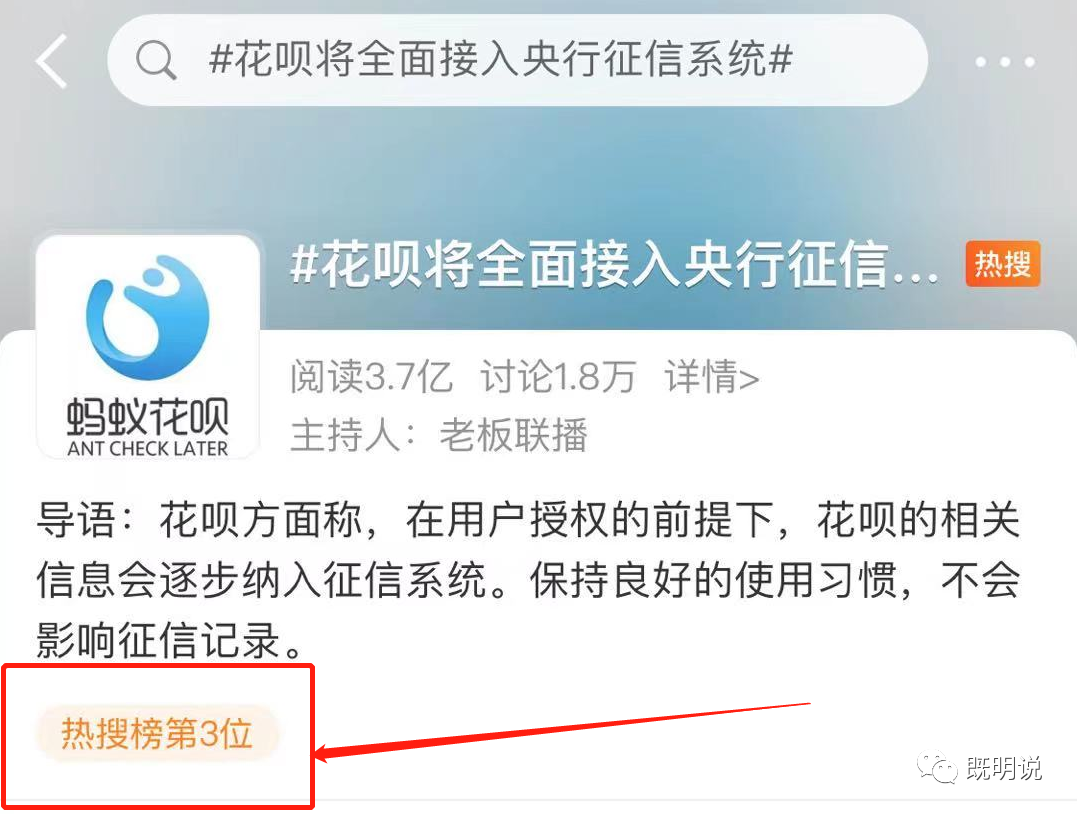Click the 既明说 watermark text
Viewport: 1077px width, 815px height.
(1004, 768)
